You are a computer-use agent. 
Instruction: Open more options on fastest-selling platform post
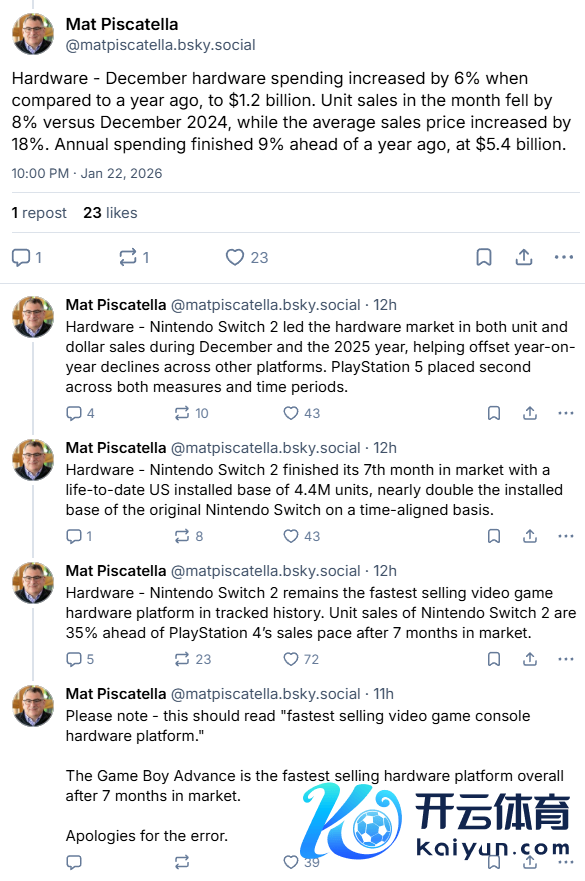[x=566, y=659]
